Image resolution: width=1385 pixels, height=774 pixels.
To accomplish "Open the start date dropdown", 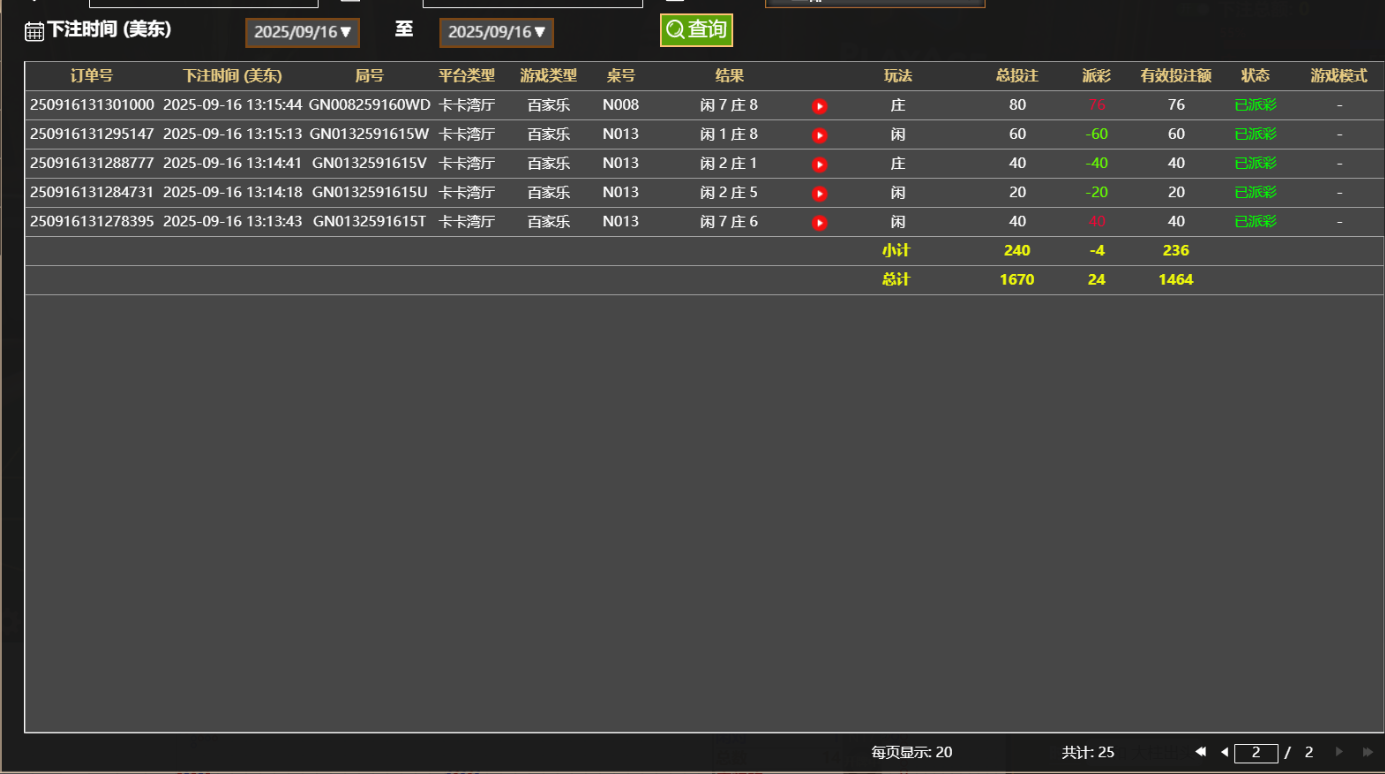I will click(x=302, y=32).
